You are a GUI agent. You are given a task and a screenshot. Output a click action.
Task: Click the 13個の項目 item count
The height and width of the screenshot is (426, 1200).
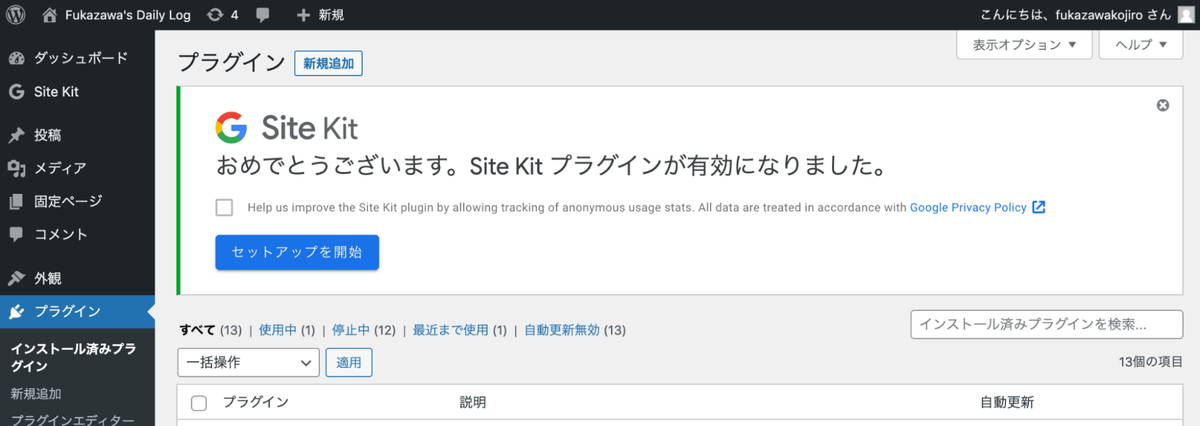click(1151, 362)
